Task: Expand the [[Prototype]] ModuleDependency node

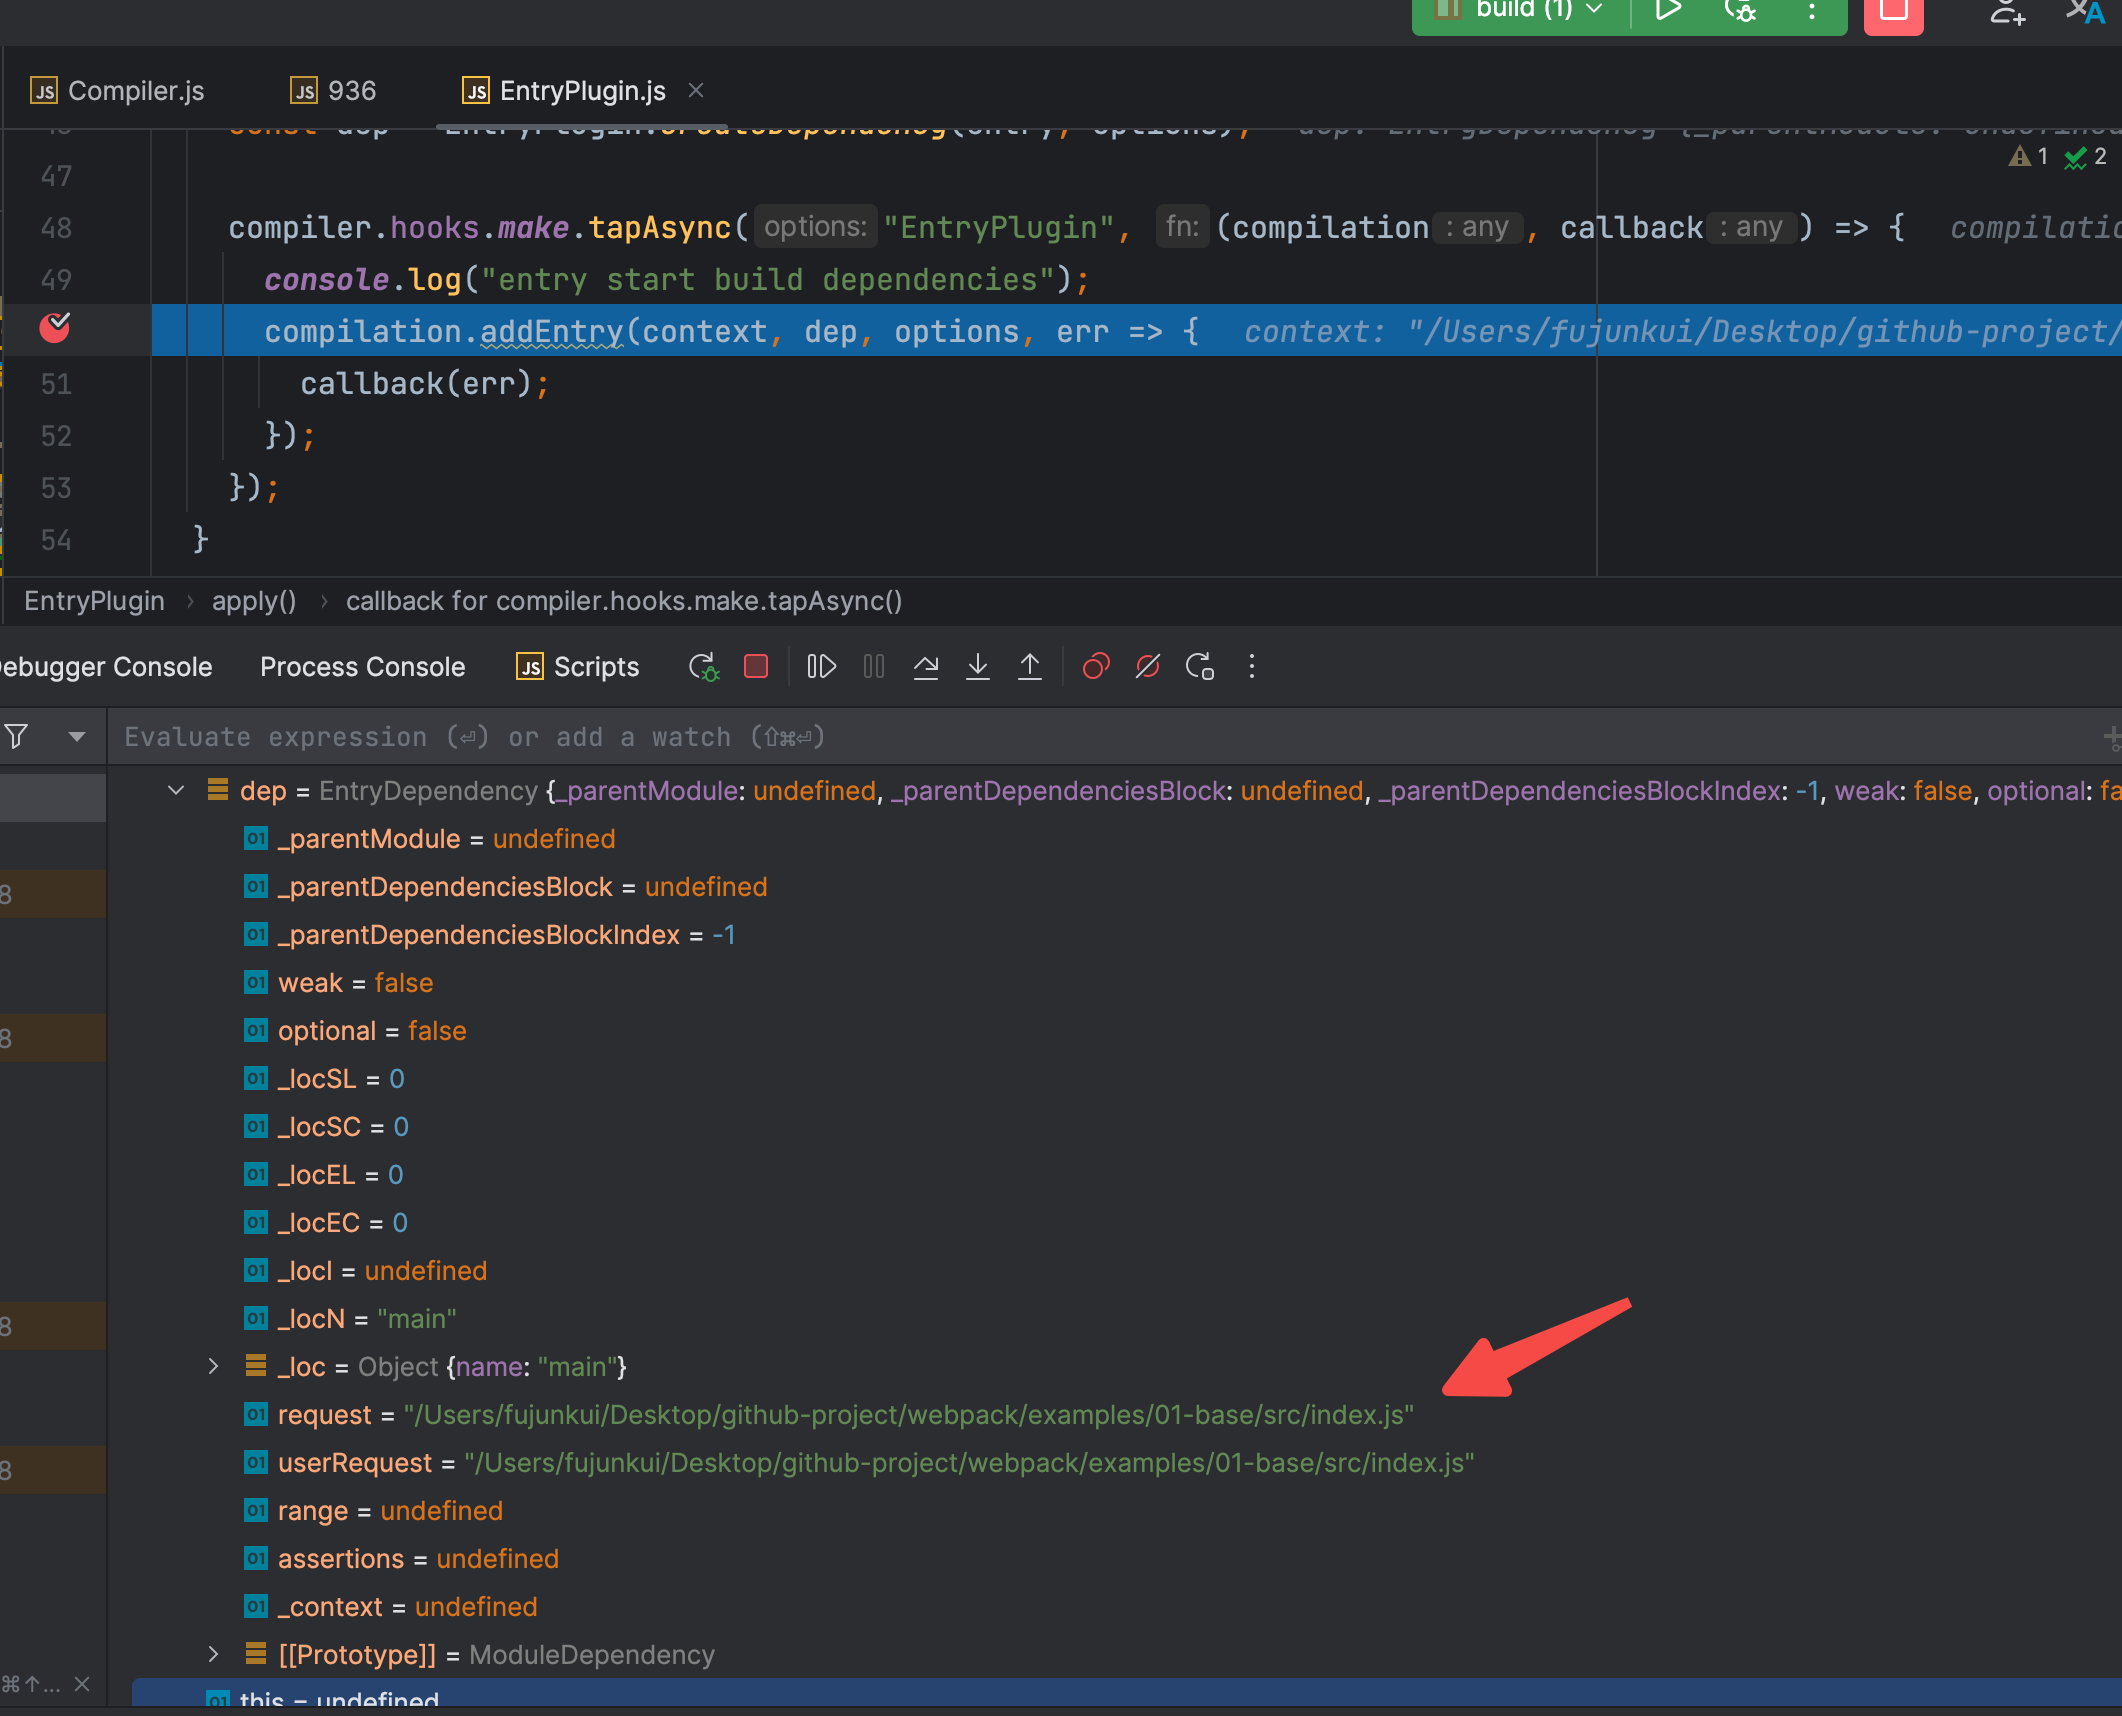Action: pos(213,1655)
